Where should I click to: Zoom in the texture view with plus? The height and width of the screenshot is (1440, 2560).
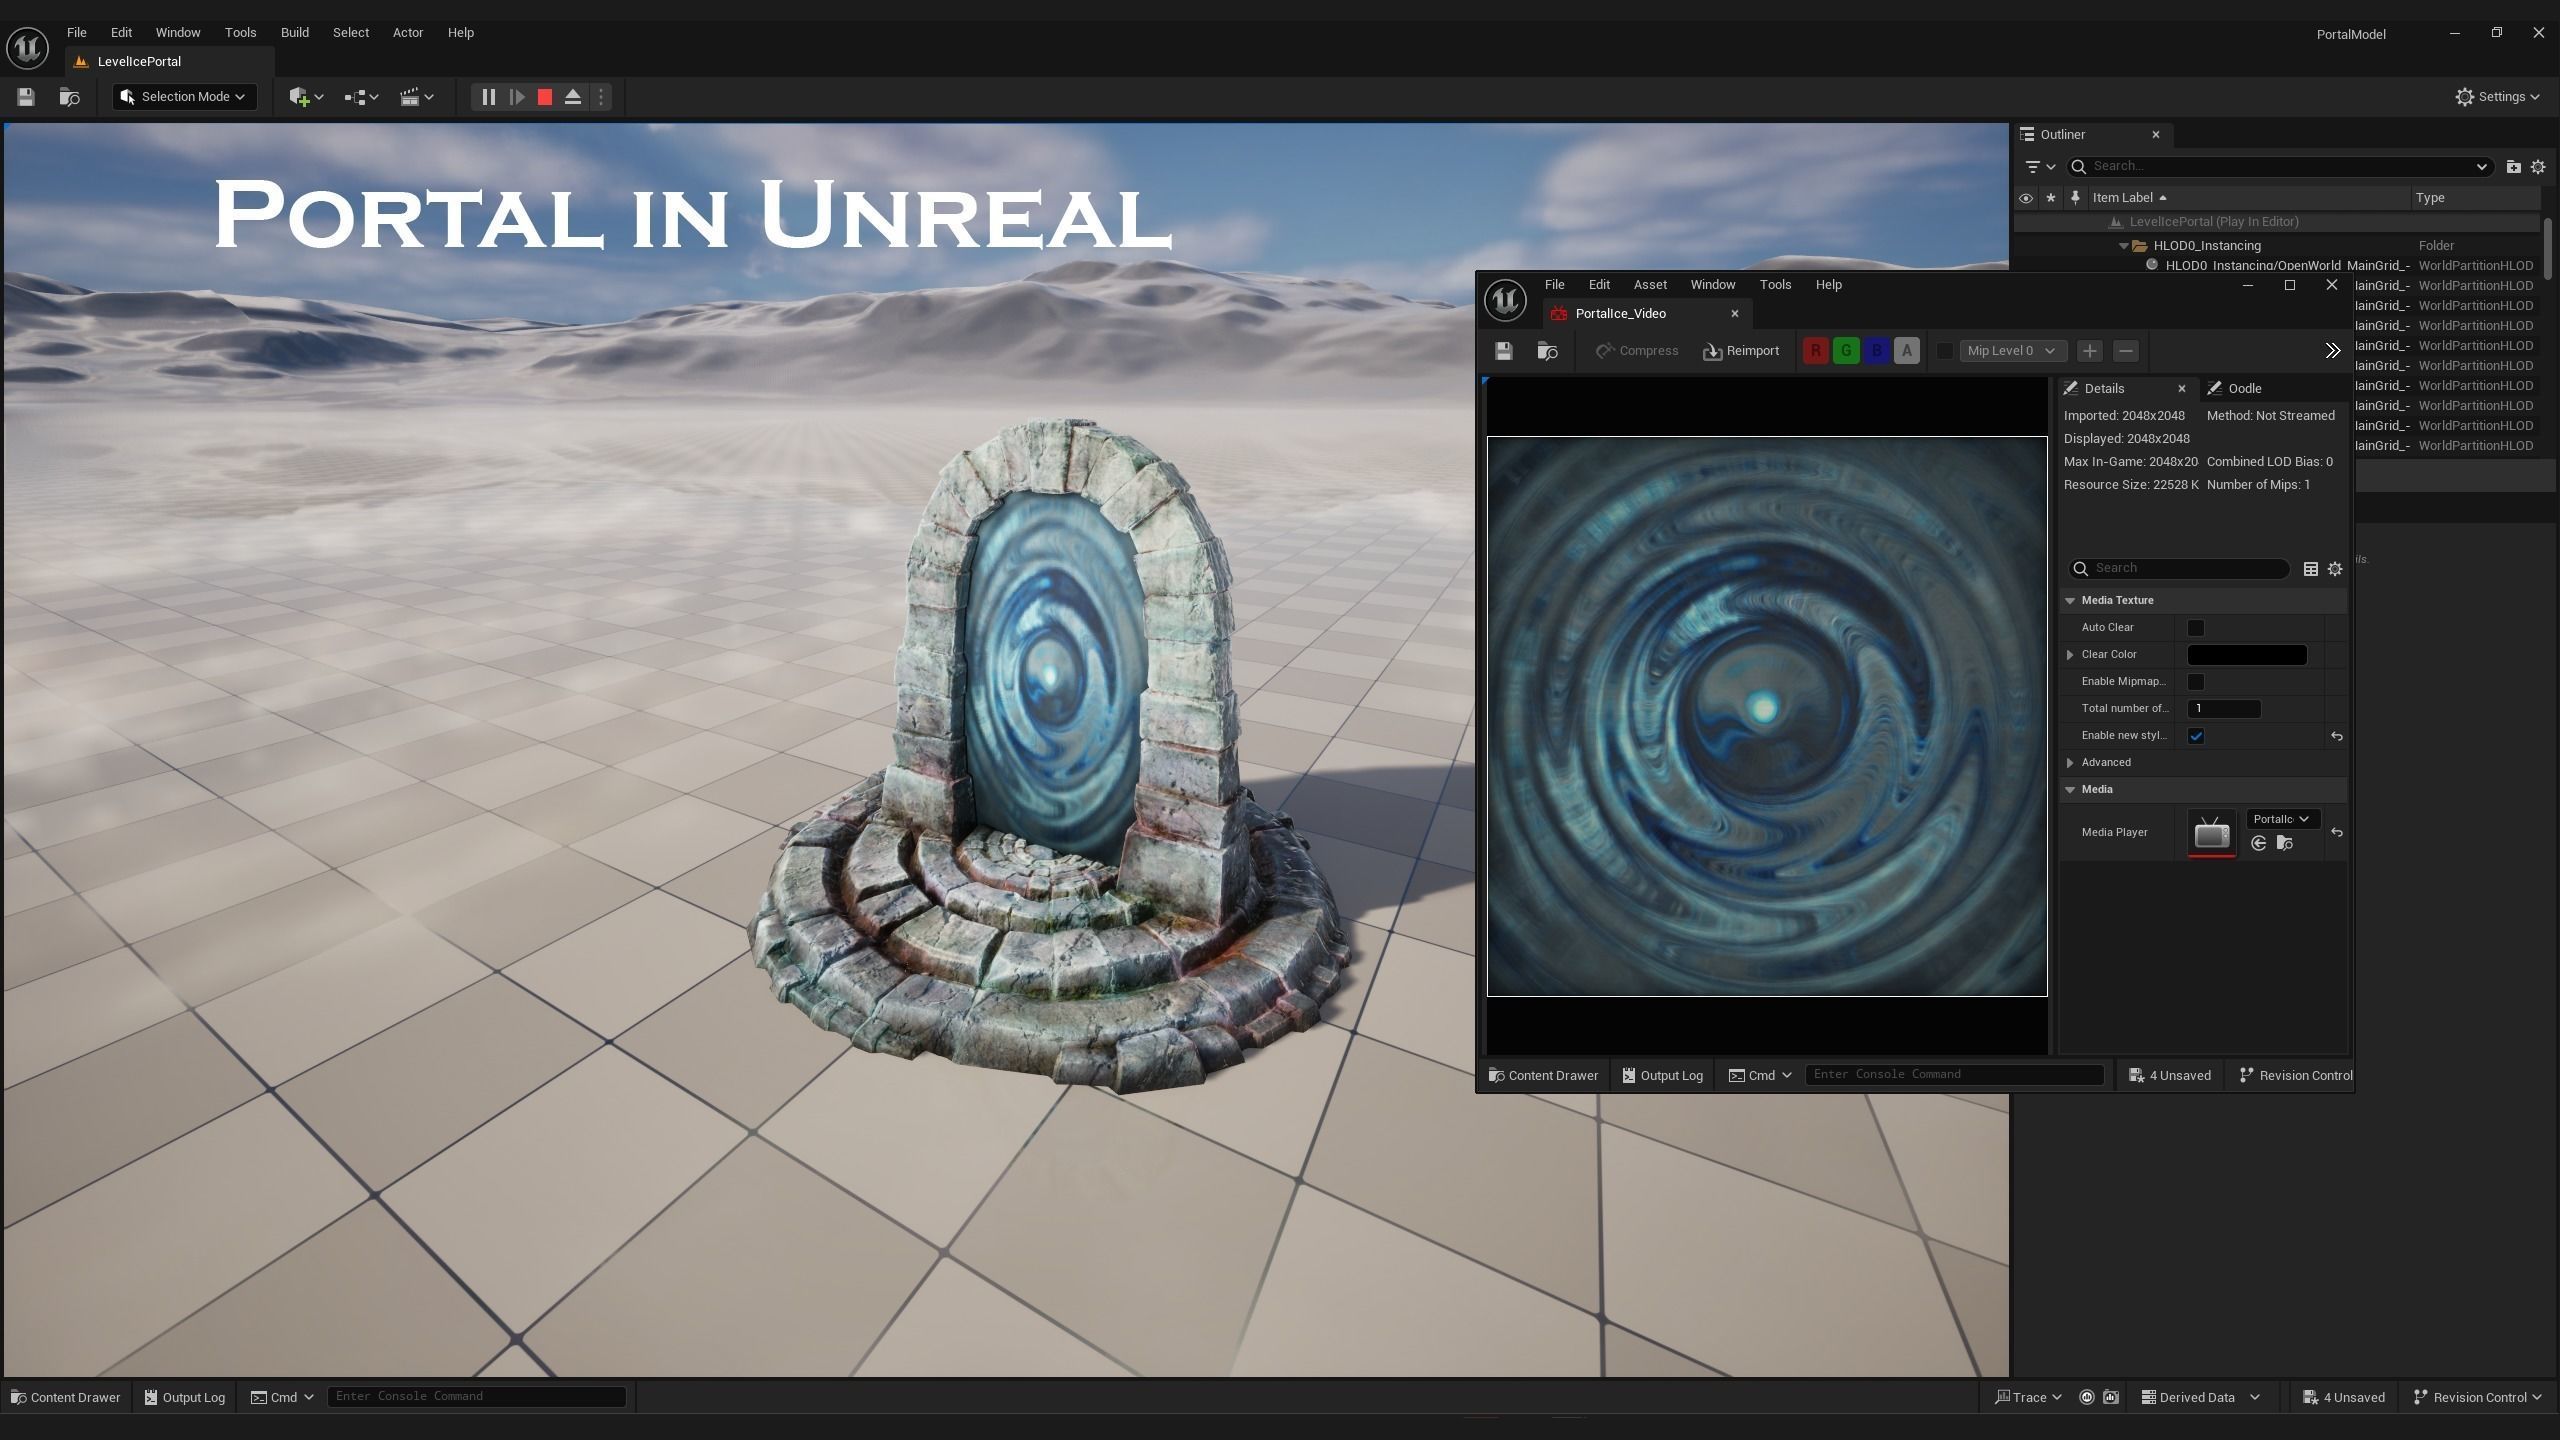pyautogui.click(x=2089, y=351)
